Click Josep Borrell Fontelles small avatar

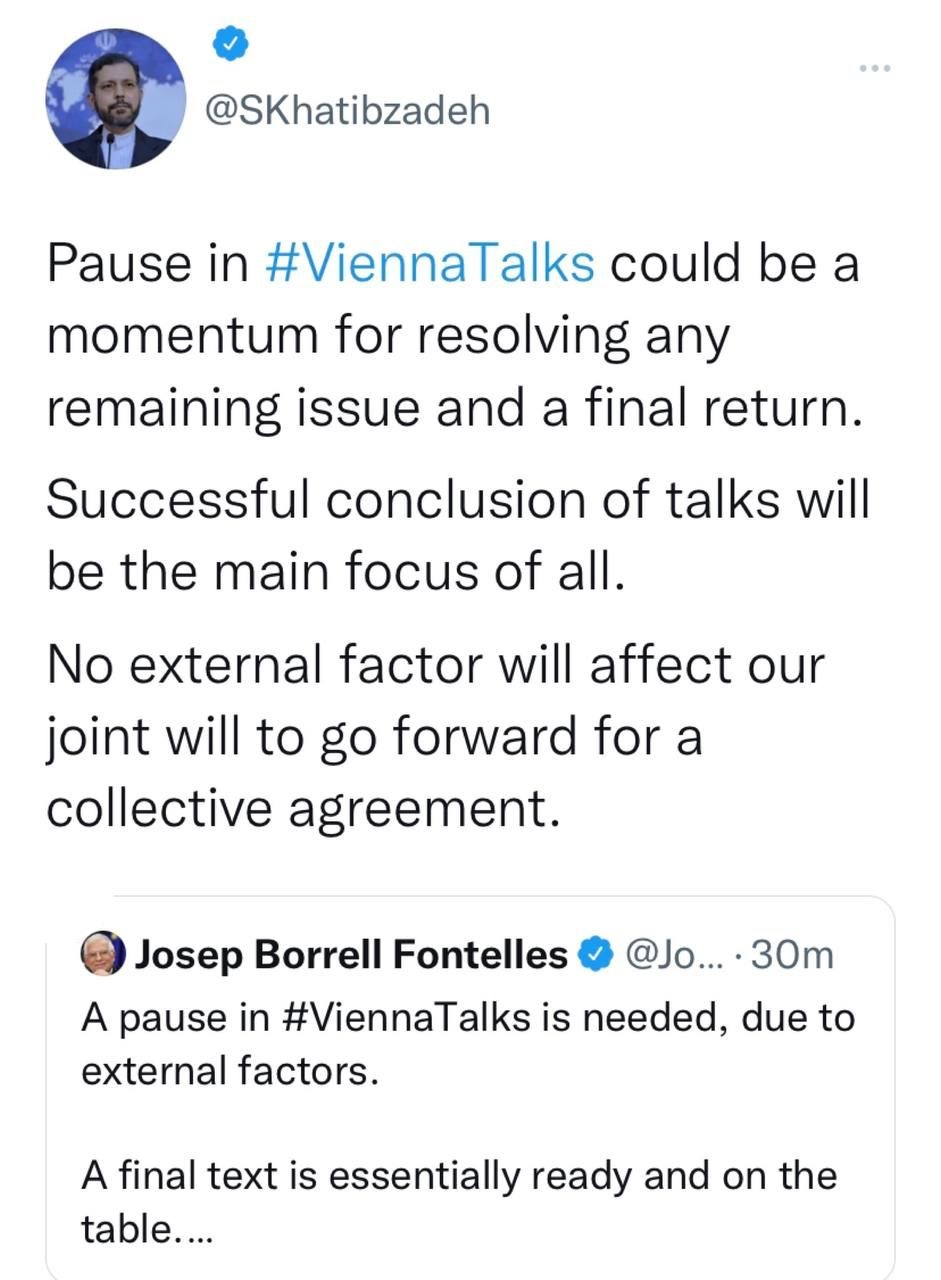click(x=103, y=955)
